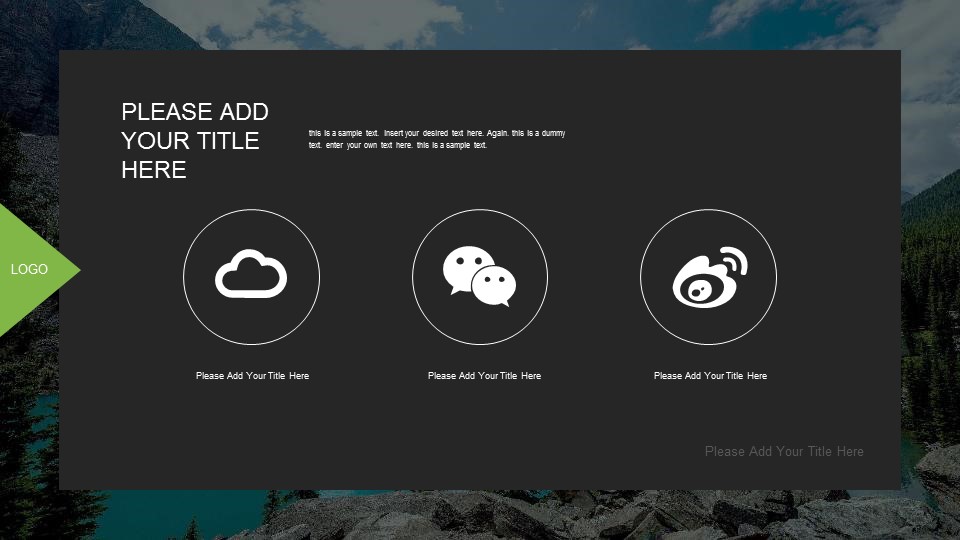
Task: Click the "LOGO" text label
Action: tap(29, 269)
